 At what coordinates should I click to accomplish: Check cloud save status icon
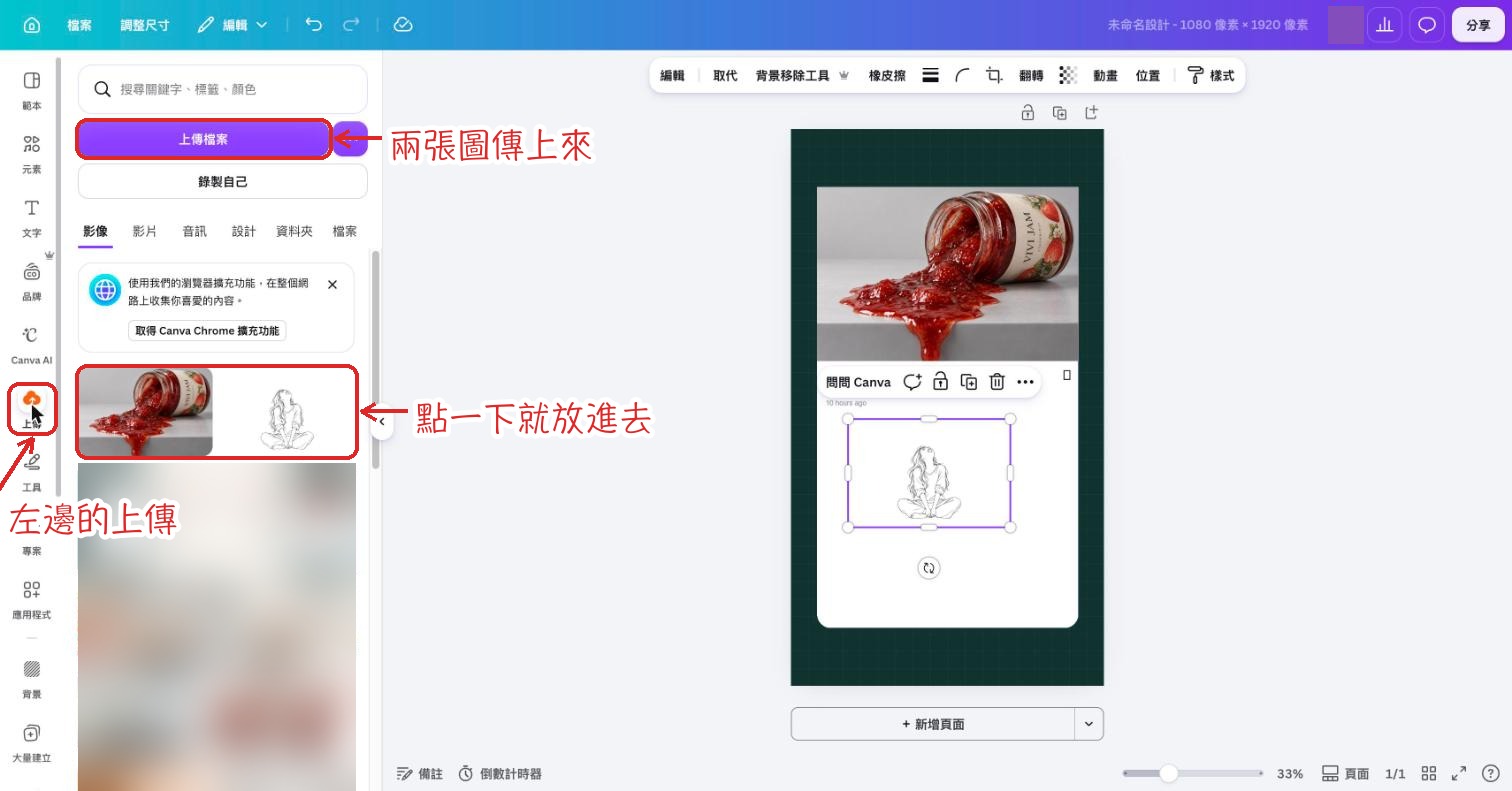[403, 25]
